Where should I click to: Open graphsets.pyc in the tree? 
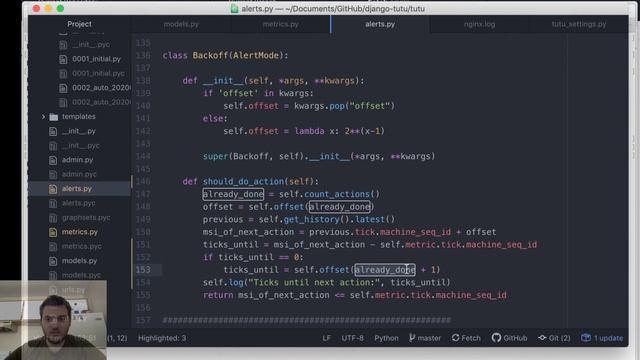pos(86,218)
